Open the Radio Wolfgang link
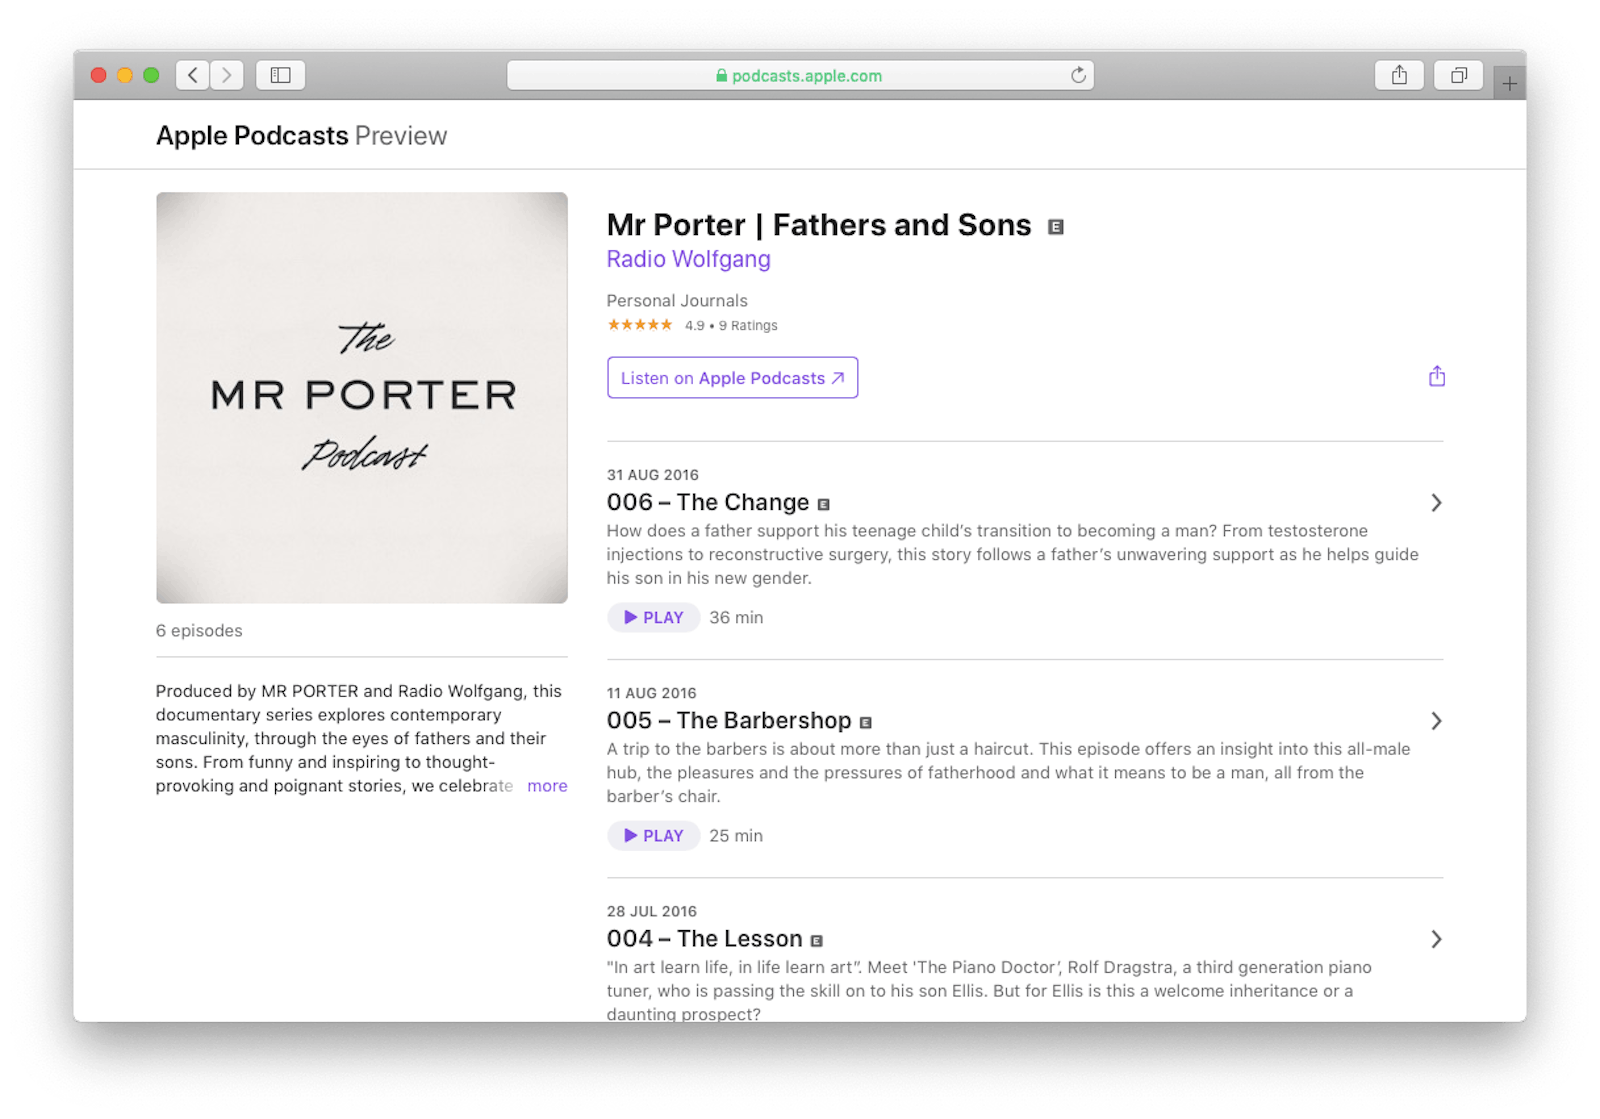This screenshot has height=1119, width=1600. (688, 259)
